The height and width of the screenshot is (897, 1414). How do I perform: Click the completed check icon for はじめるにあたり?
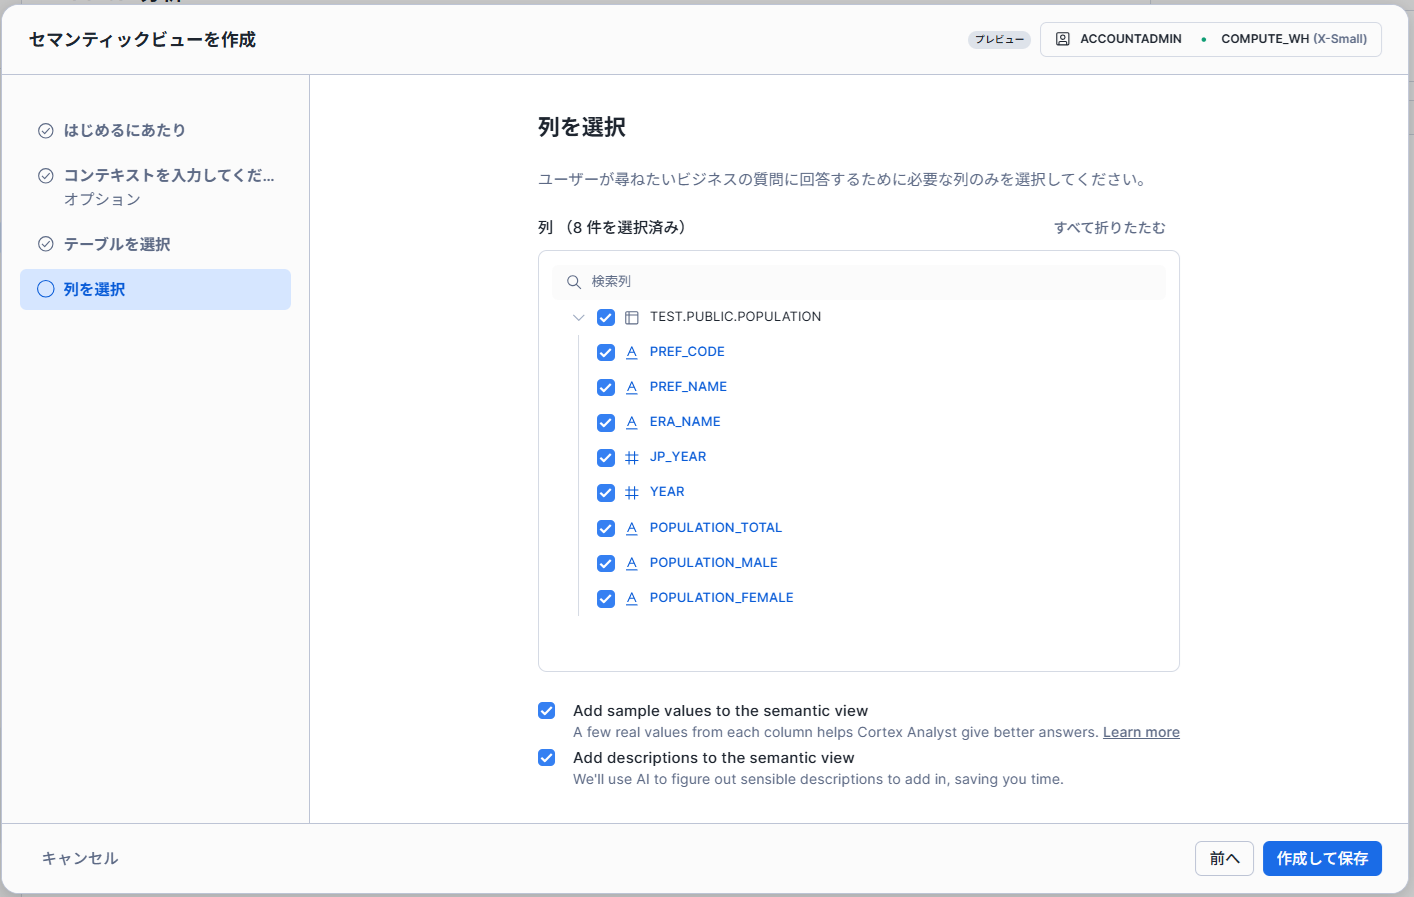click(46, 130)
